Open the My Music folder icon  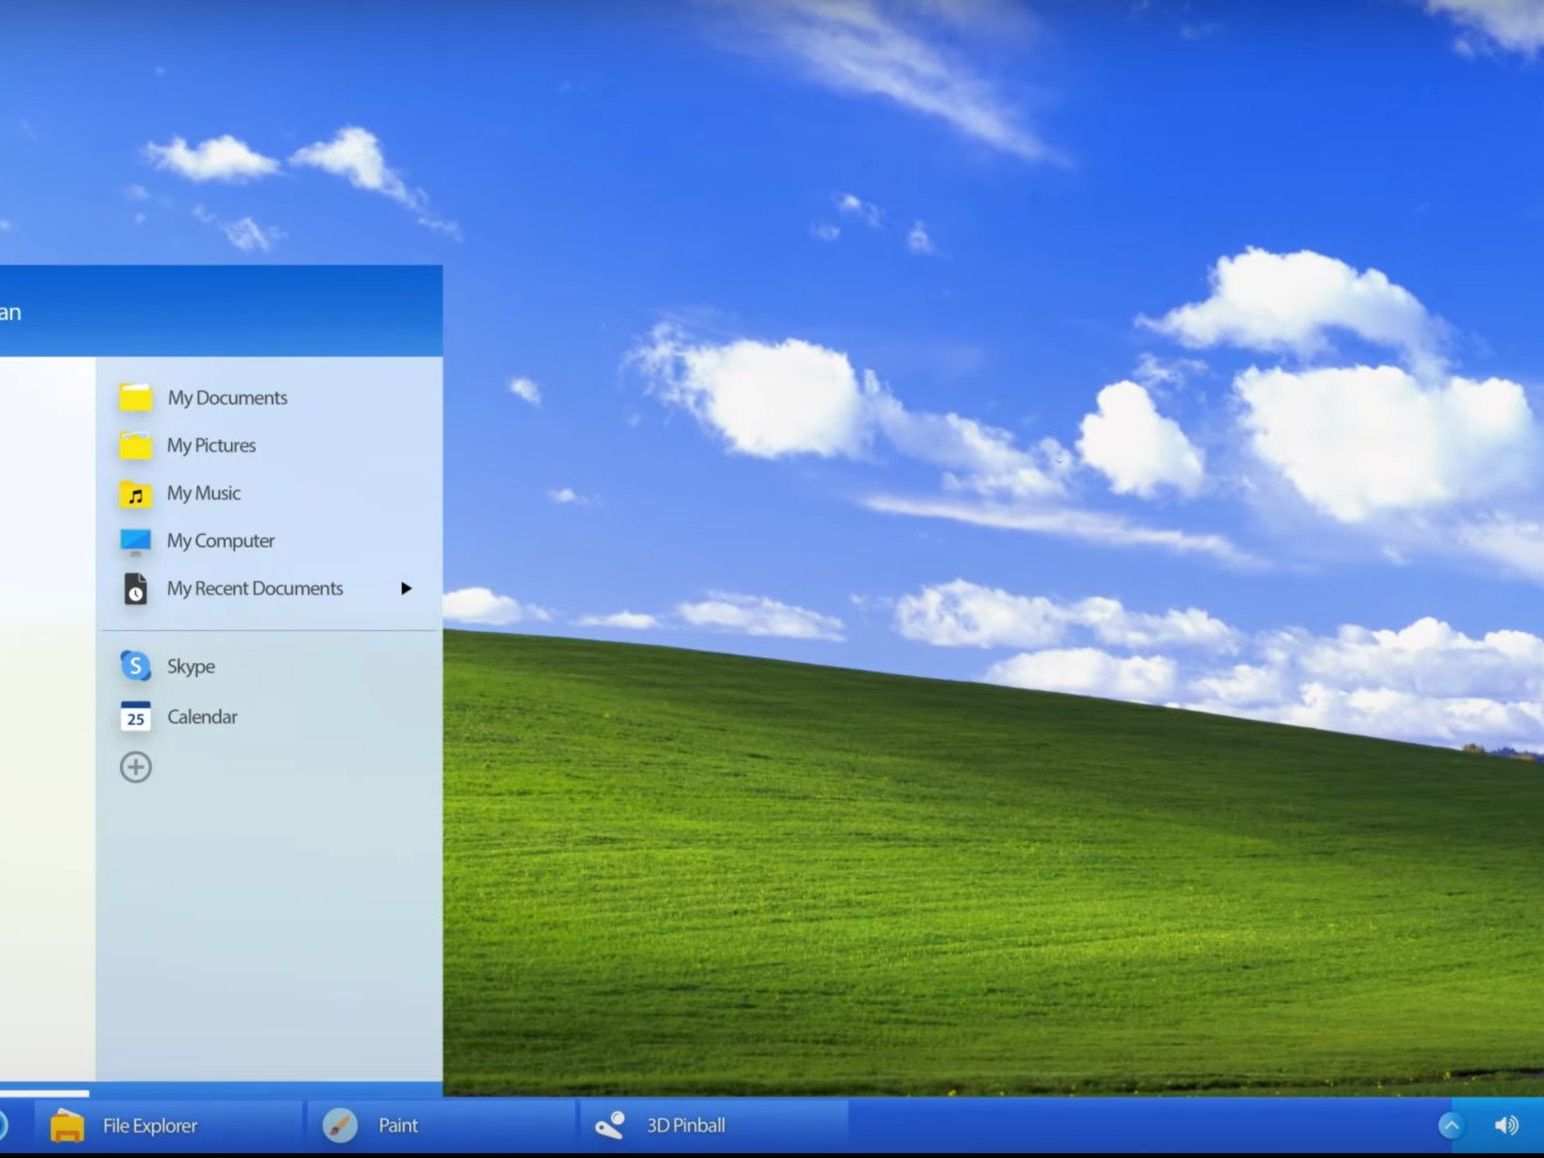coord(135,494)
